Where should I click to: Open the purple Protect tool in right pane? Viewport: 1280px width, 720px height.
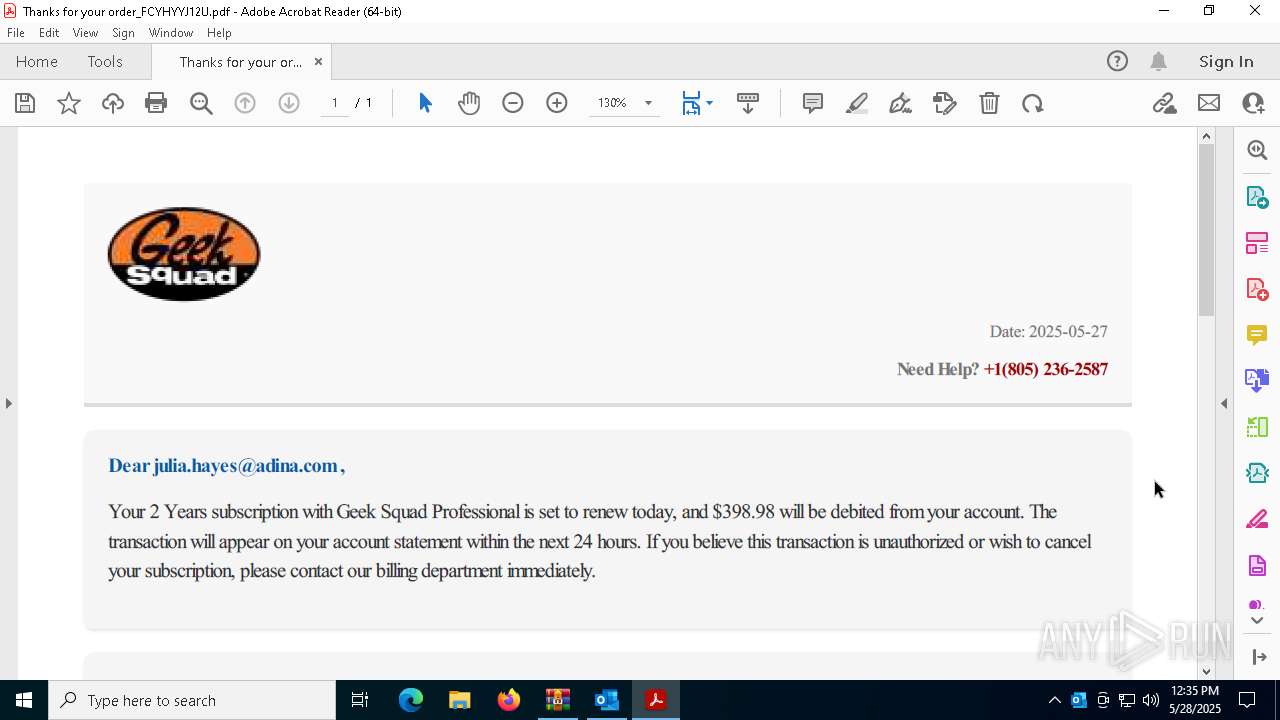pos(1257,565)
